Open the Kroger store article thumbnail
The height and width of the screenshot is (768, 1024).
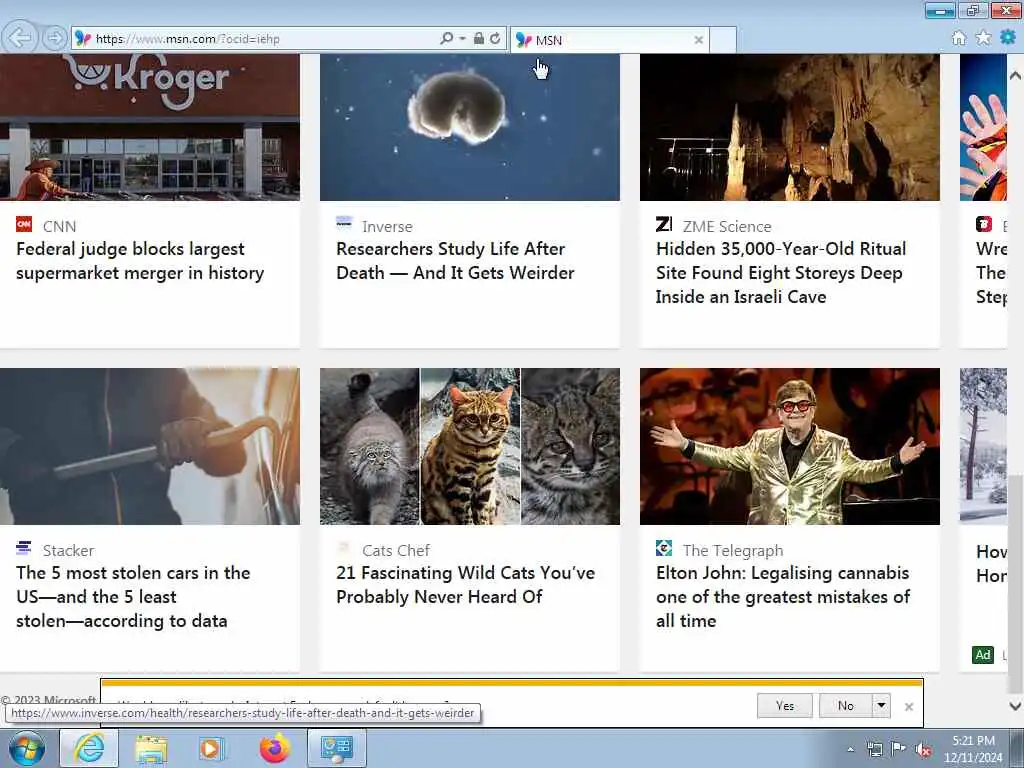pos(150,127)
